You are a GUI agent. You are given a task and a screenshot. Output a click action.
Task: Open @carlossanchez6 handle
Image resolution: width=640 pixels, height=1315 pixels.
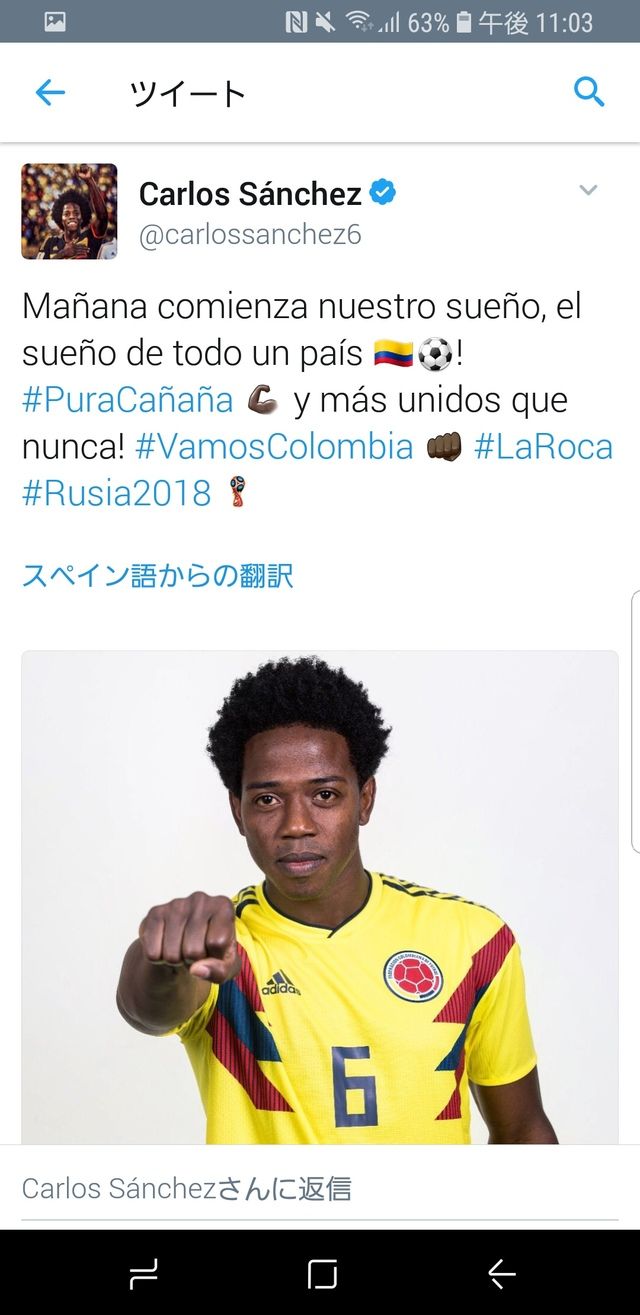click(x=250, y=234)
